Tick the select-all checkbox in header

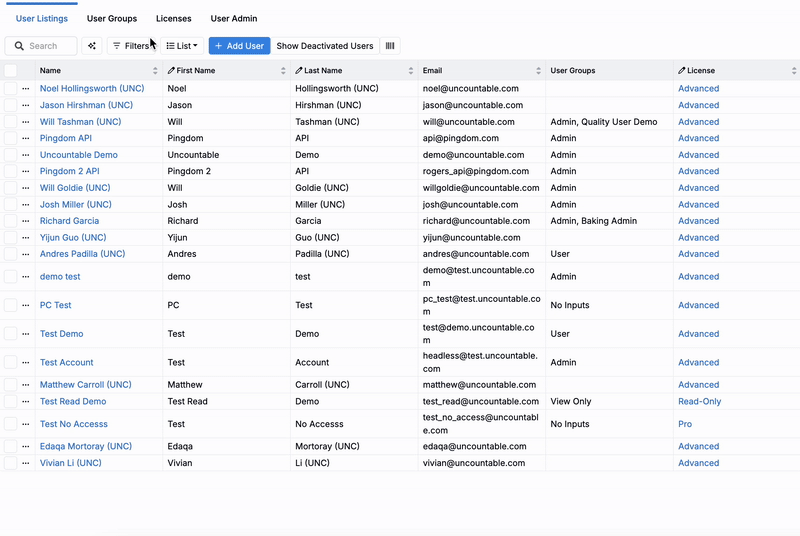[11, 71]
